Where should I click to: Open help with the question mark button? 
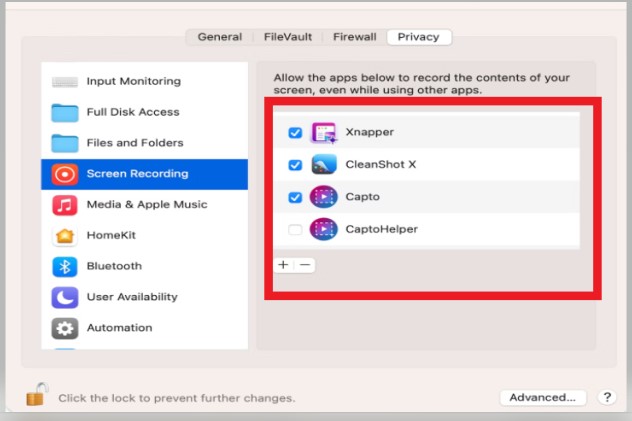pos(607,397)
